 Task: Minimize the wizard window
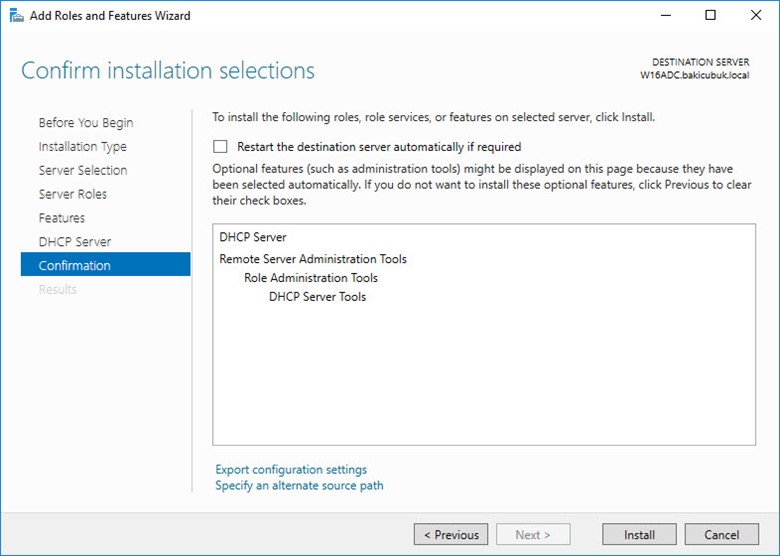point(663,15)
